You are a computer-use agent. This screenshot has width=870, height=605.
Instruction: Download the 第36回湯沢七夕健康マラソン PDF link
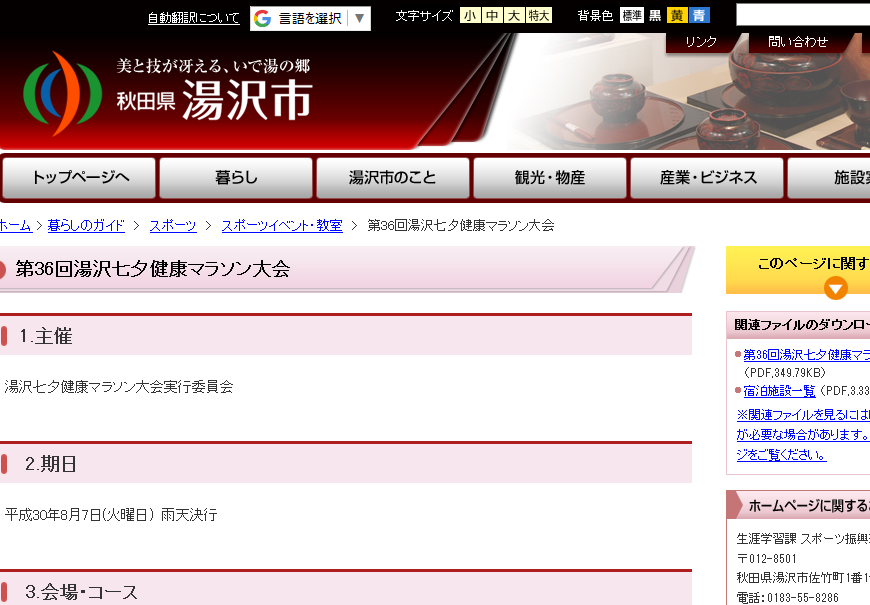pos(807,355)
